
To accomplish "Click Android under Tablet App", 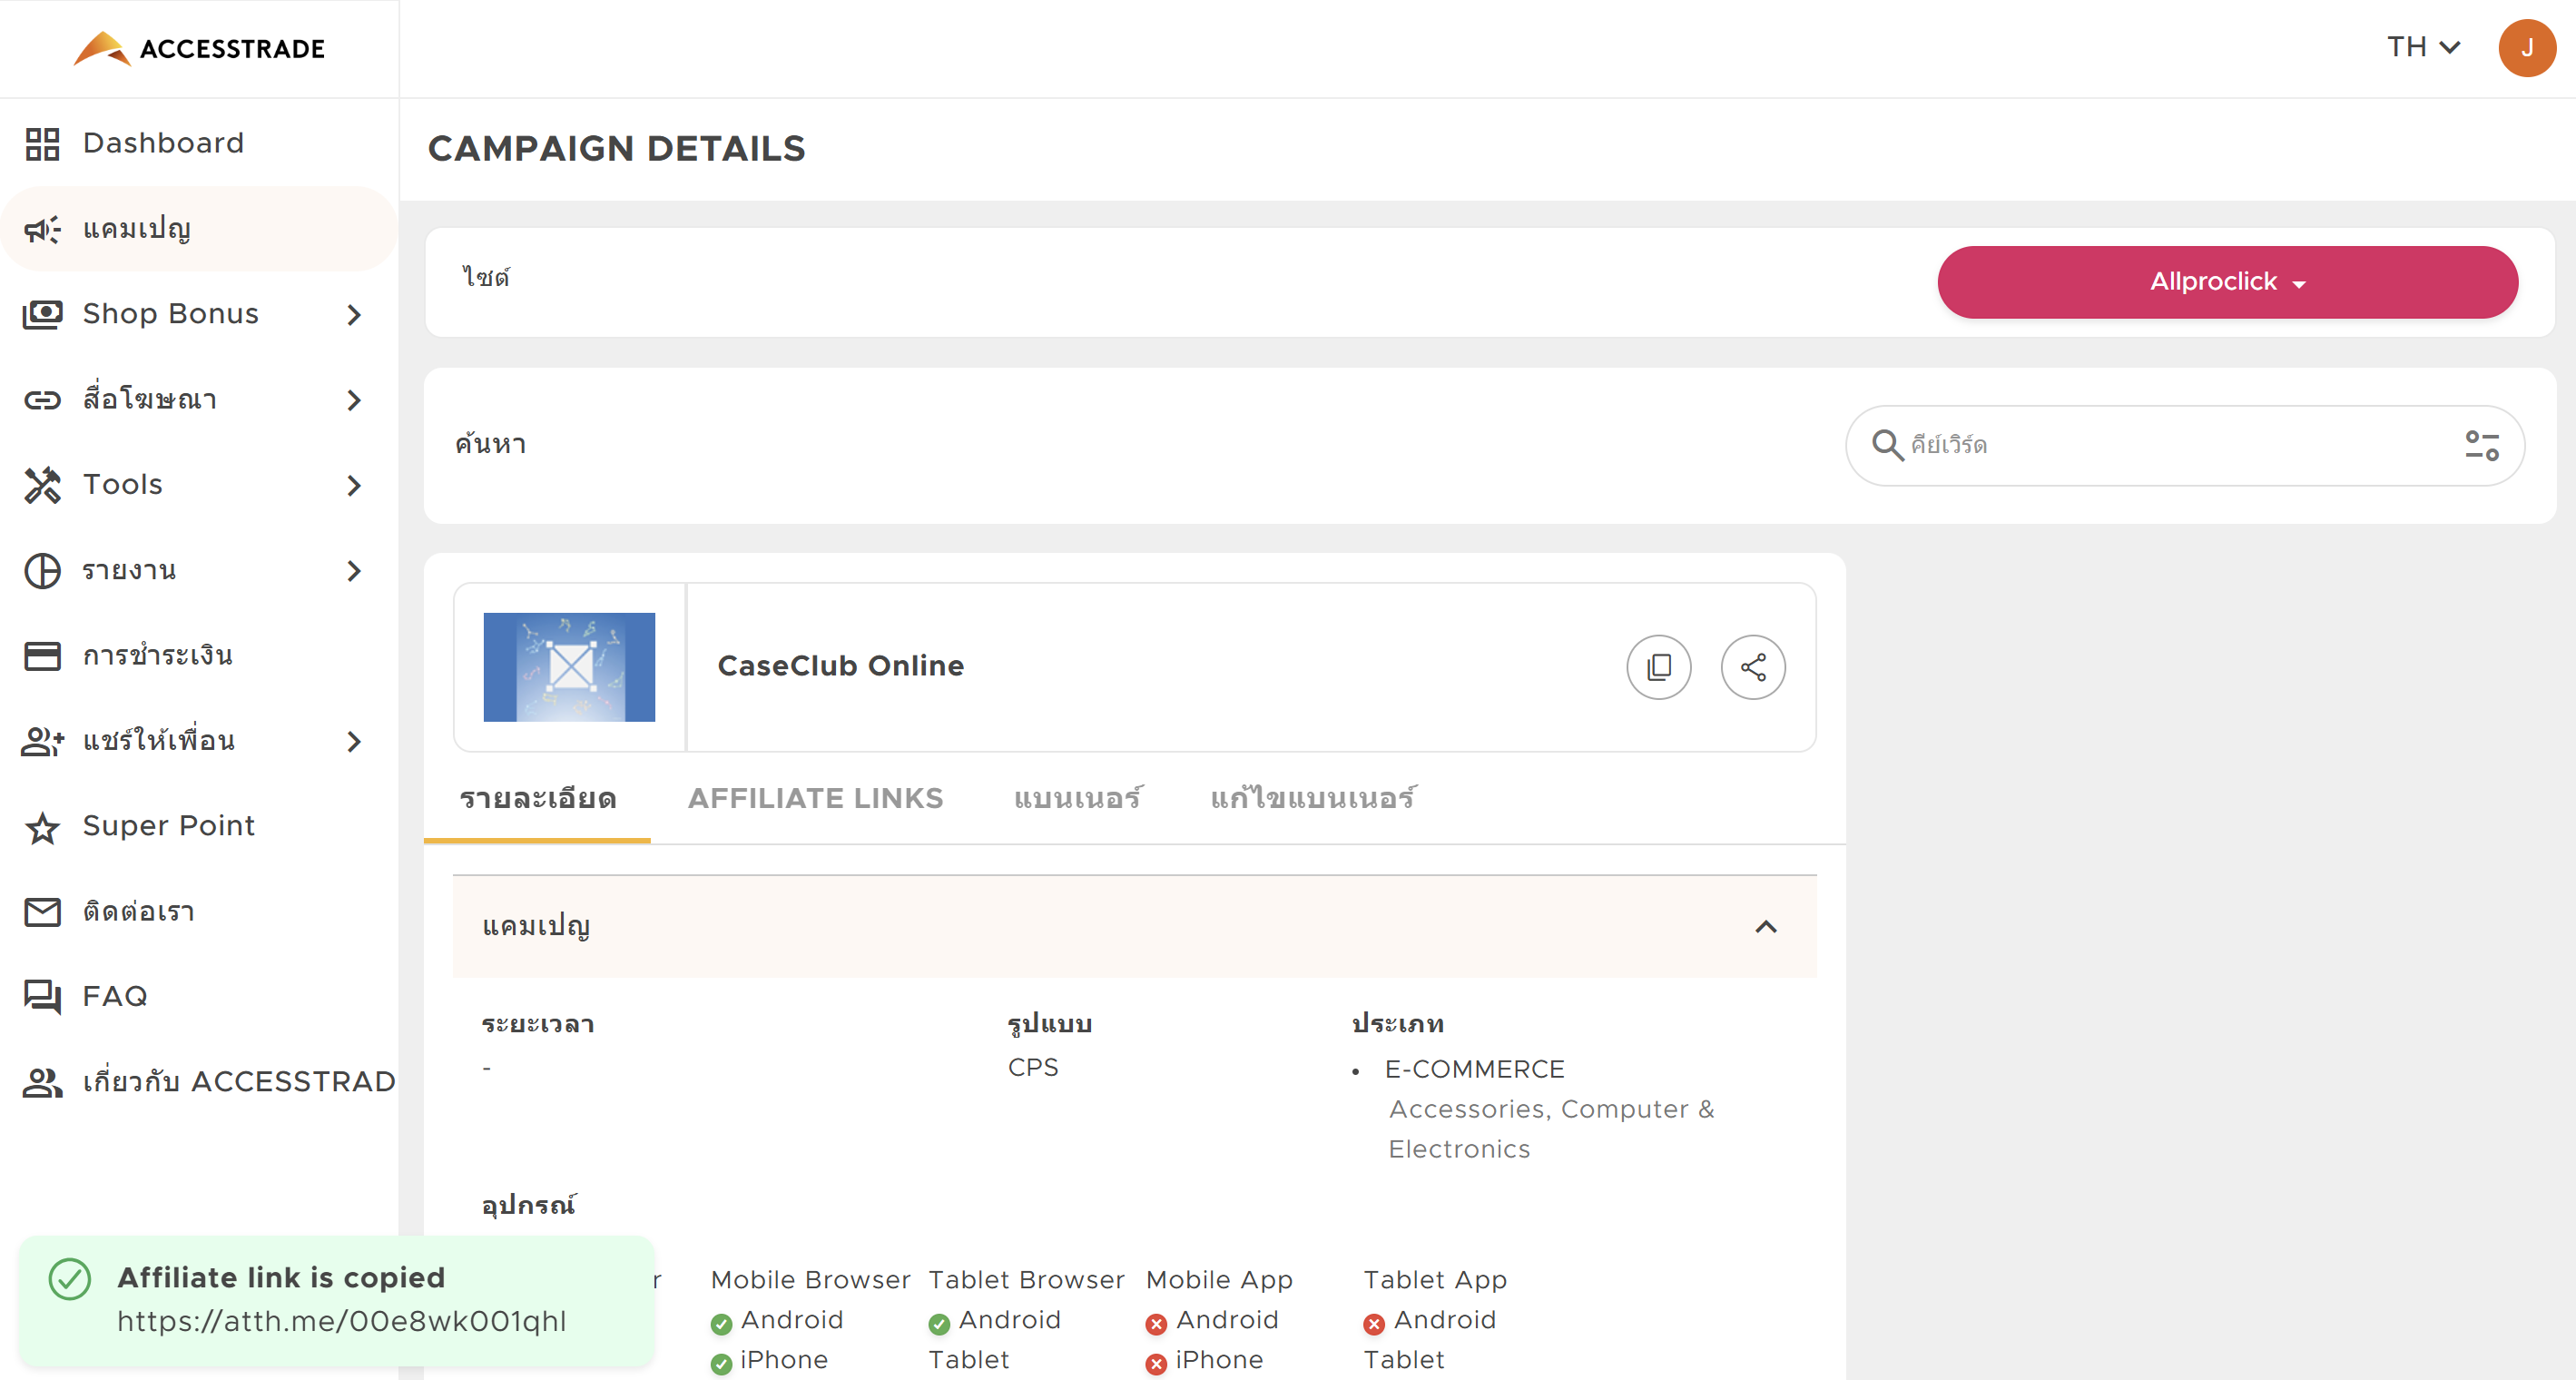I will 1444,1321.
